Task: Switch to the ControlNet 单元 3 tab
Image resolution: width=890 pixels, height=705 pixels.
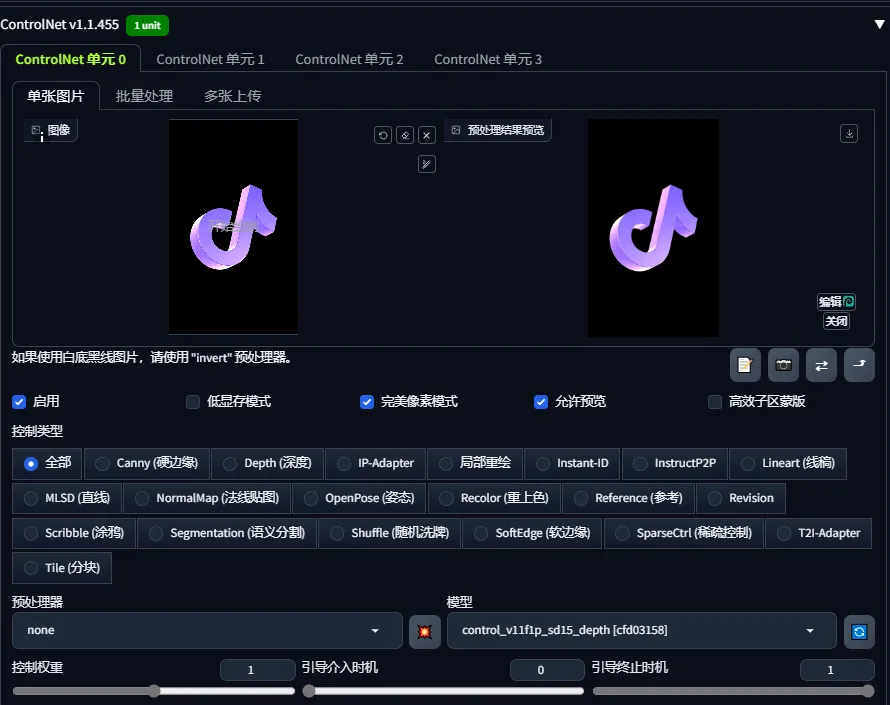Action: point(488,59)
